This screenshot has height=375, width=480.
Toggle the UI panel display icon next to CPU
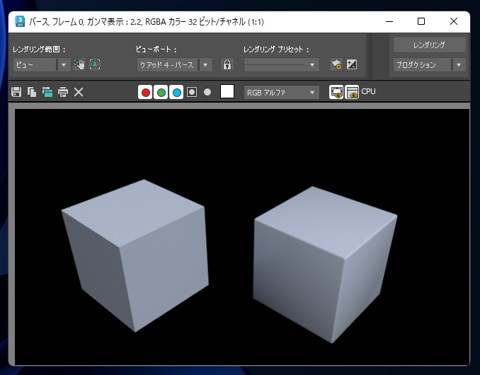(x=352, y=92)
